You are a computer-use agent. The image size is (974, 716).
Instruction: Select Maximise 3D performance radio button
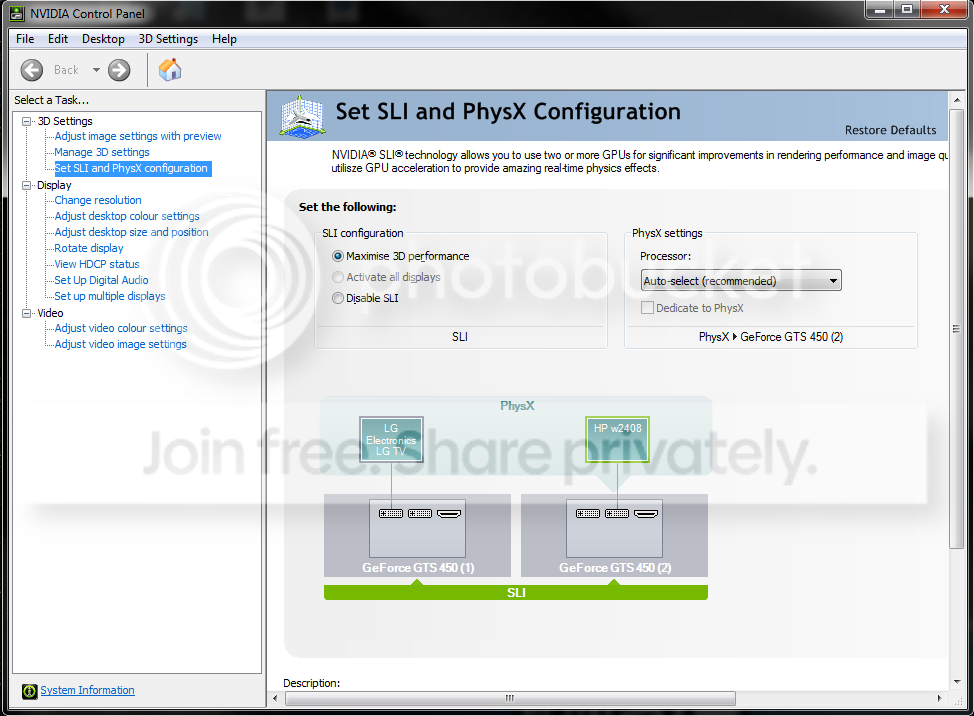[x=338, y=256]
